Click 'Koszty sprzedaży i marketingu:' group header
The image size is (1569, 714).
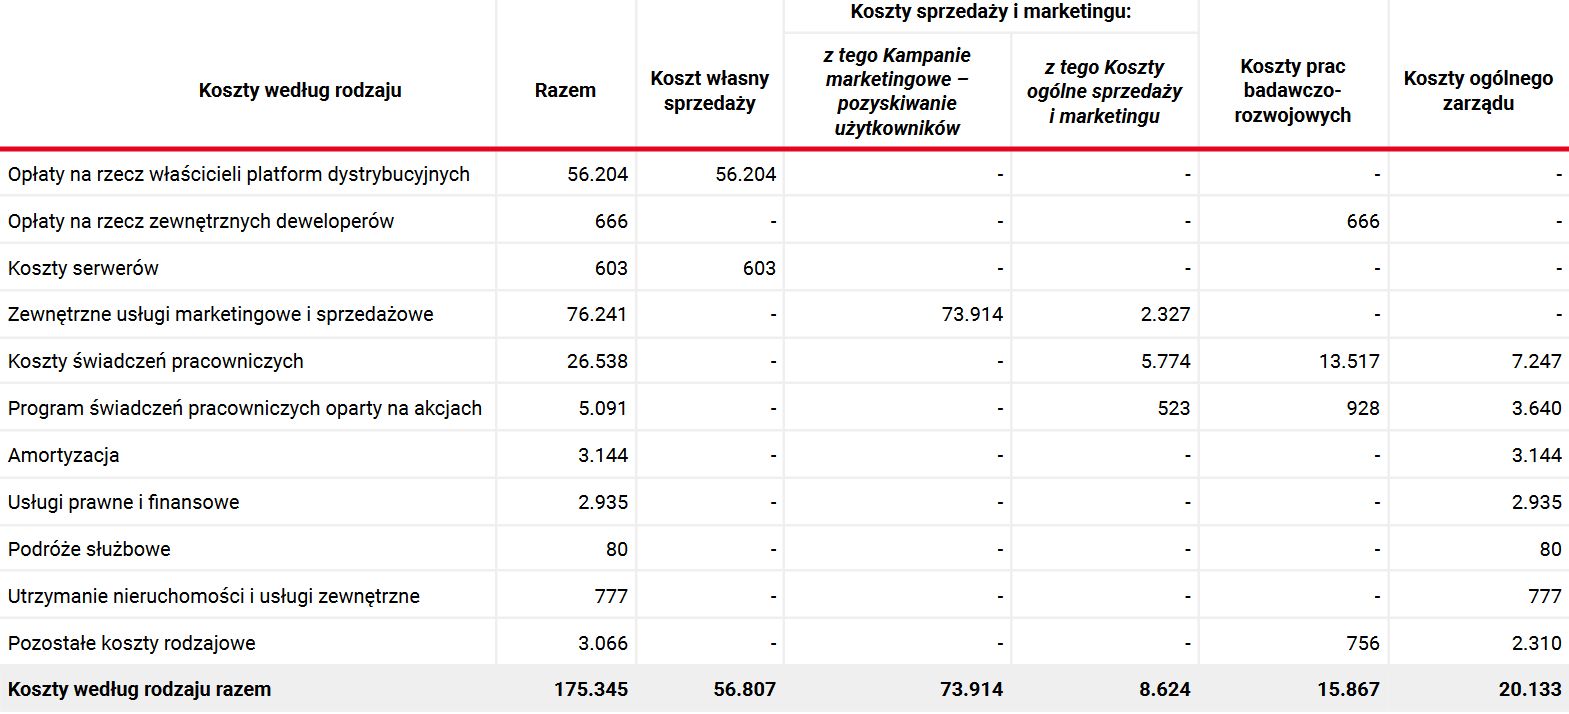(x=991, y=12)
